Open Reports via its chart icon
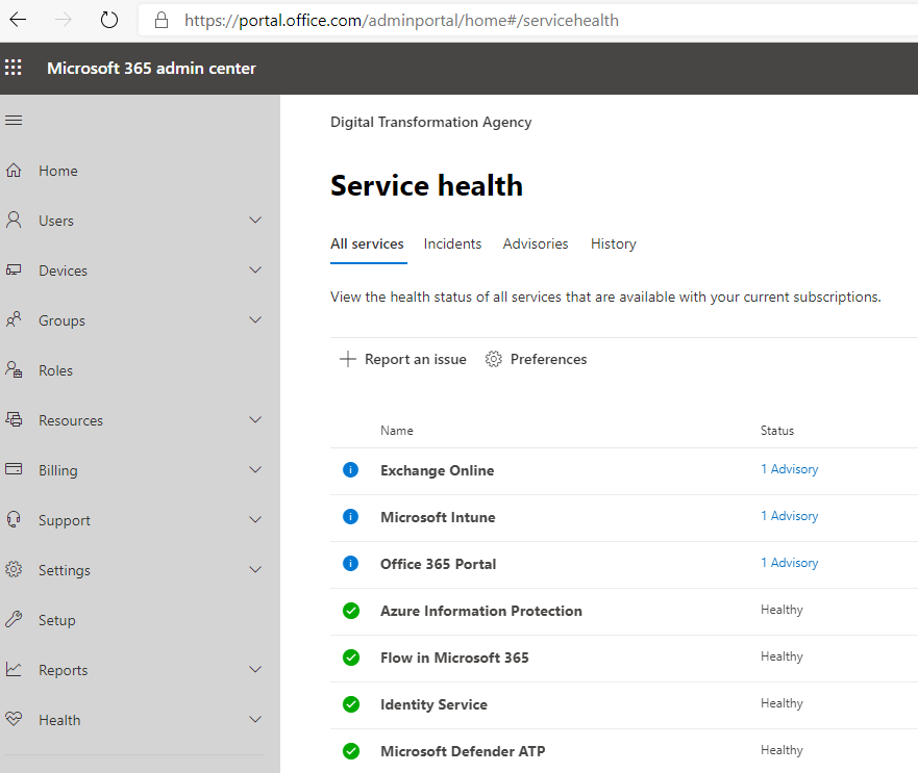The height and width of the screenshot is (775, 918). point(13,669)
